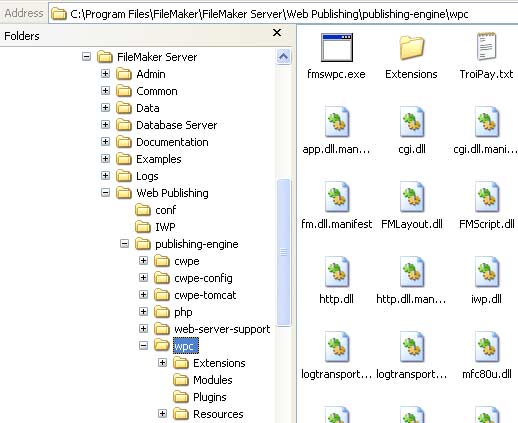Image resolution: width=518 pixels, height=423 pixels.
Task: Collapse the FileMaker Server tree node
Action: coord(86,56)
